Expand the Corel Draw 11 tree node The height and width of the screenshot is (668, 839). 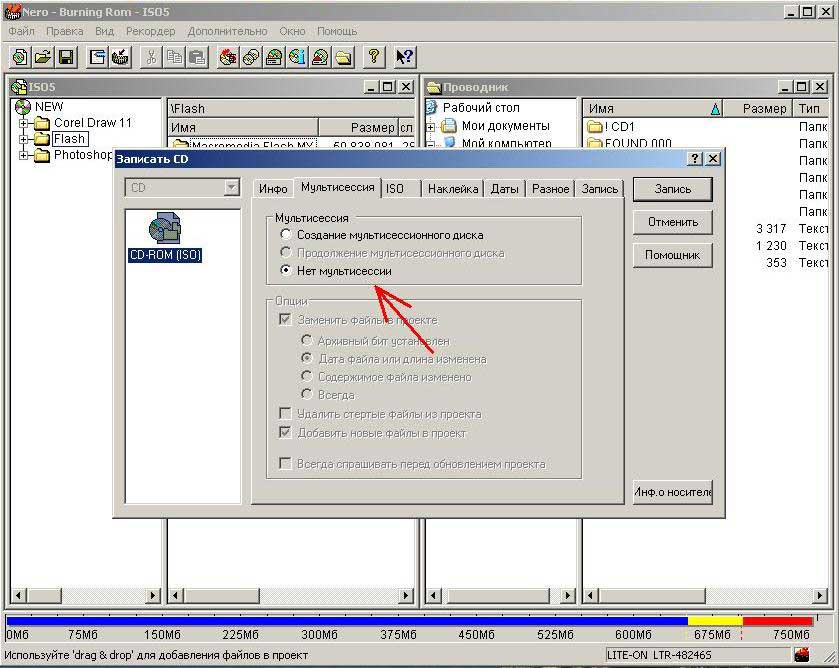tap(23, 123)
